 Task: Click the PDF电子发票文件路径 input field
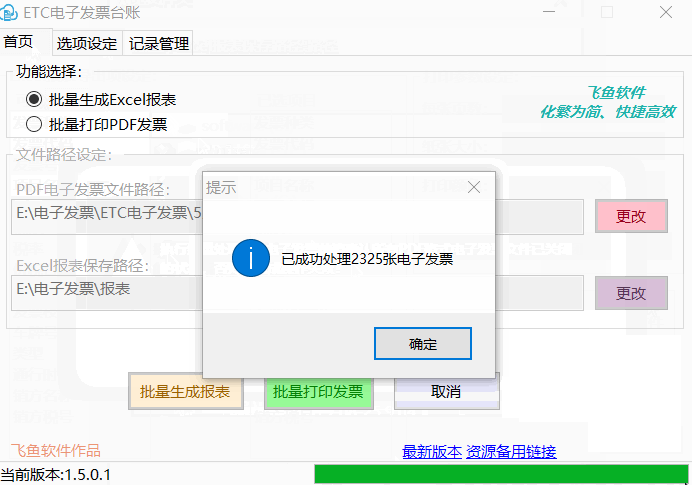tap(297, 216)
